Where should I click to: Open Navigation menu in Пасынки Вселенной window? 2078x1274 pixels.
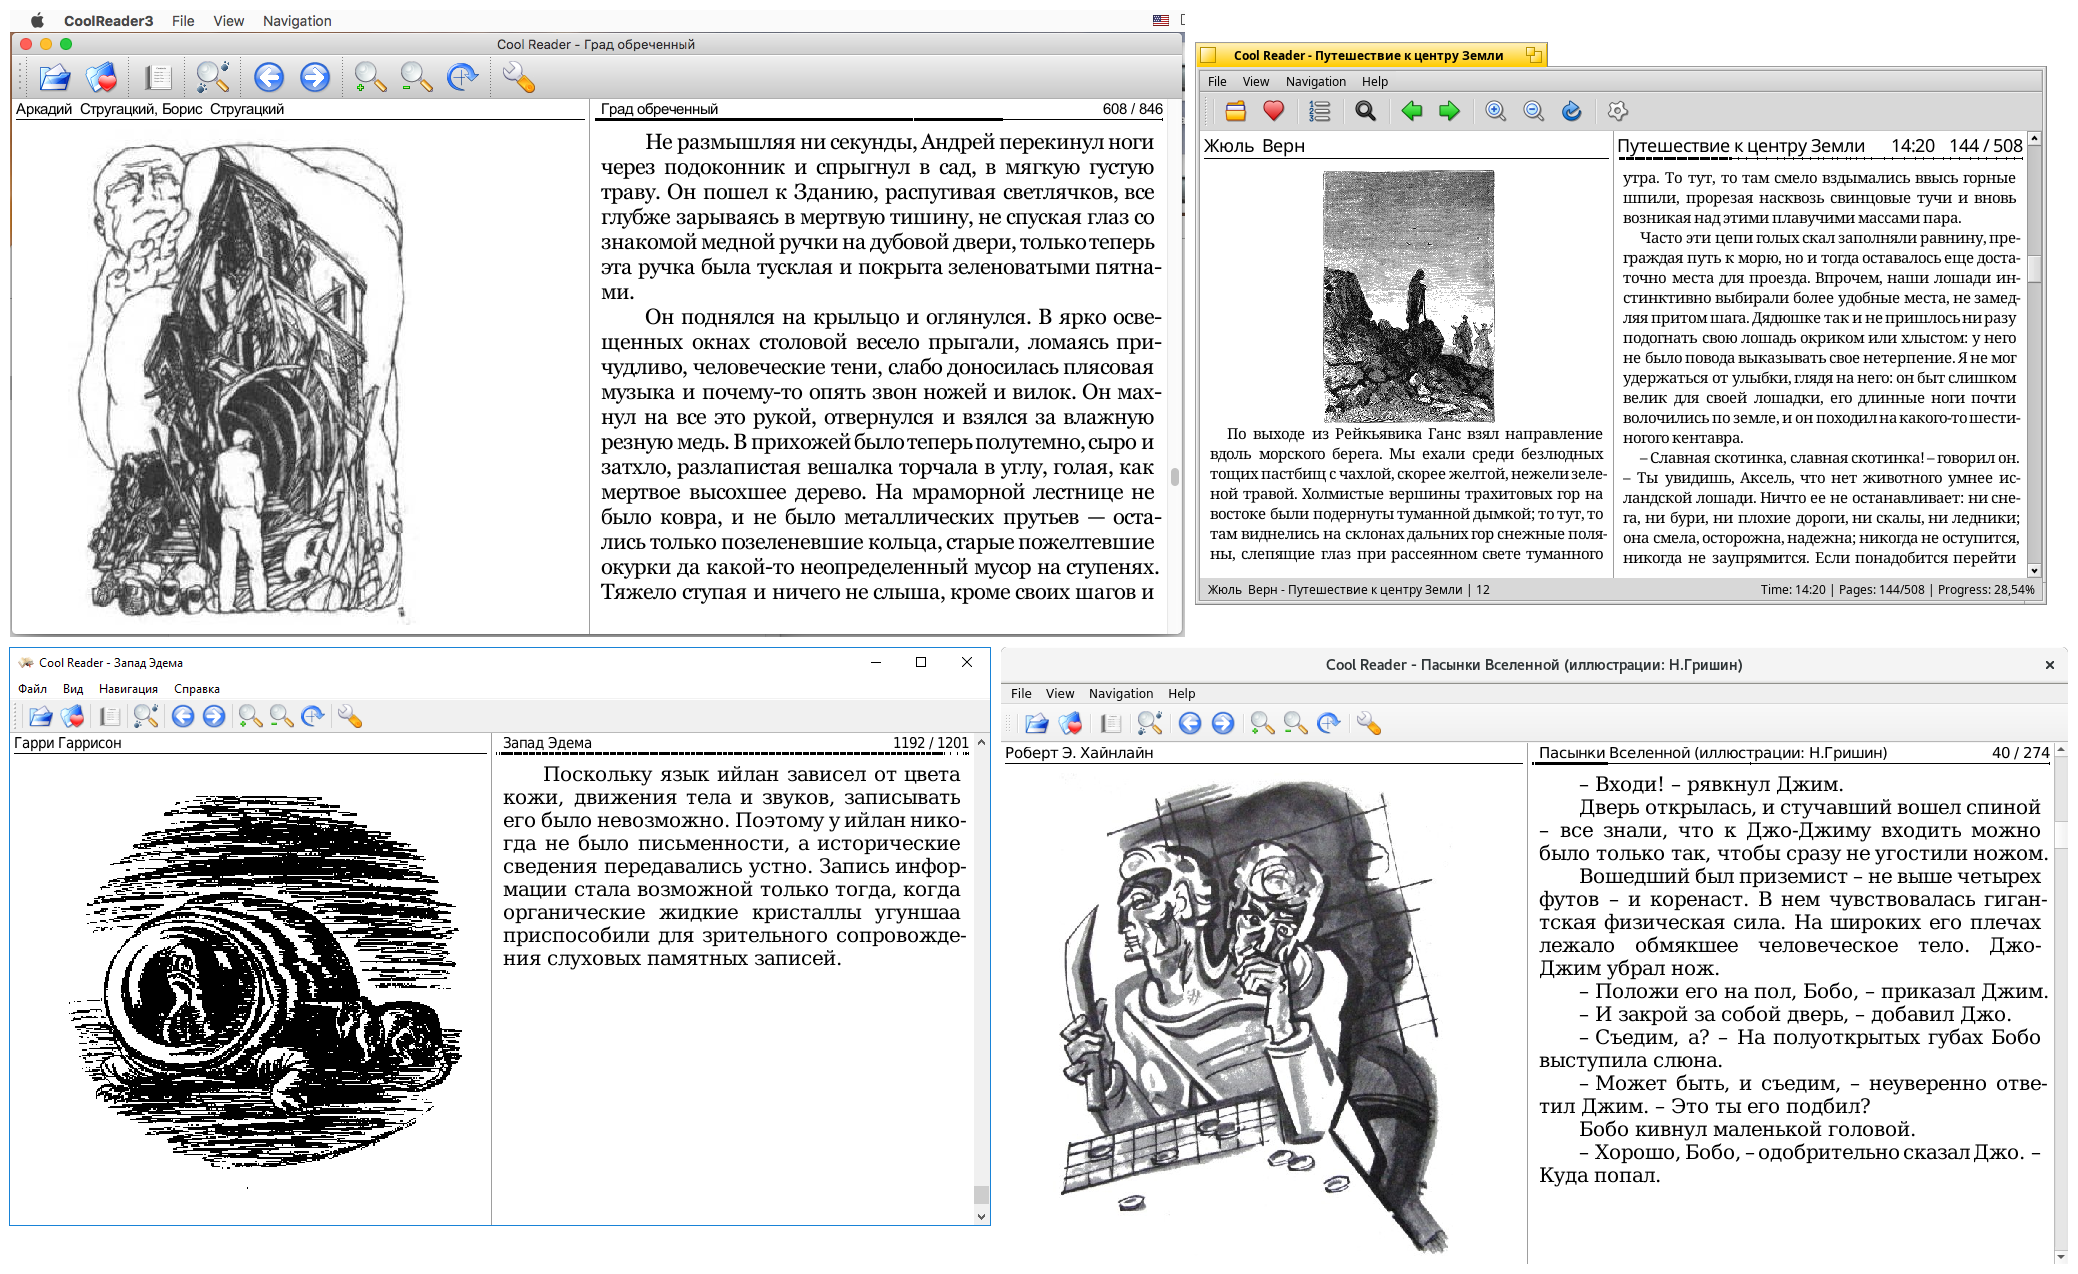point(1121,694)
